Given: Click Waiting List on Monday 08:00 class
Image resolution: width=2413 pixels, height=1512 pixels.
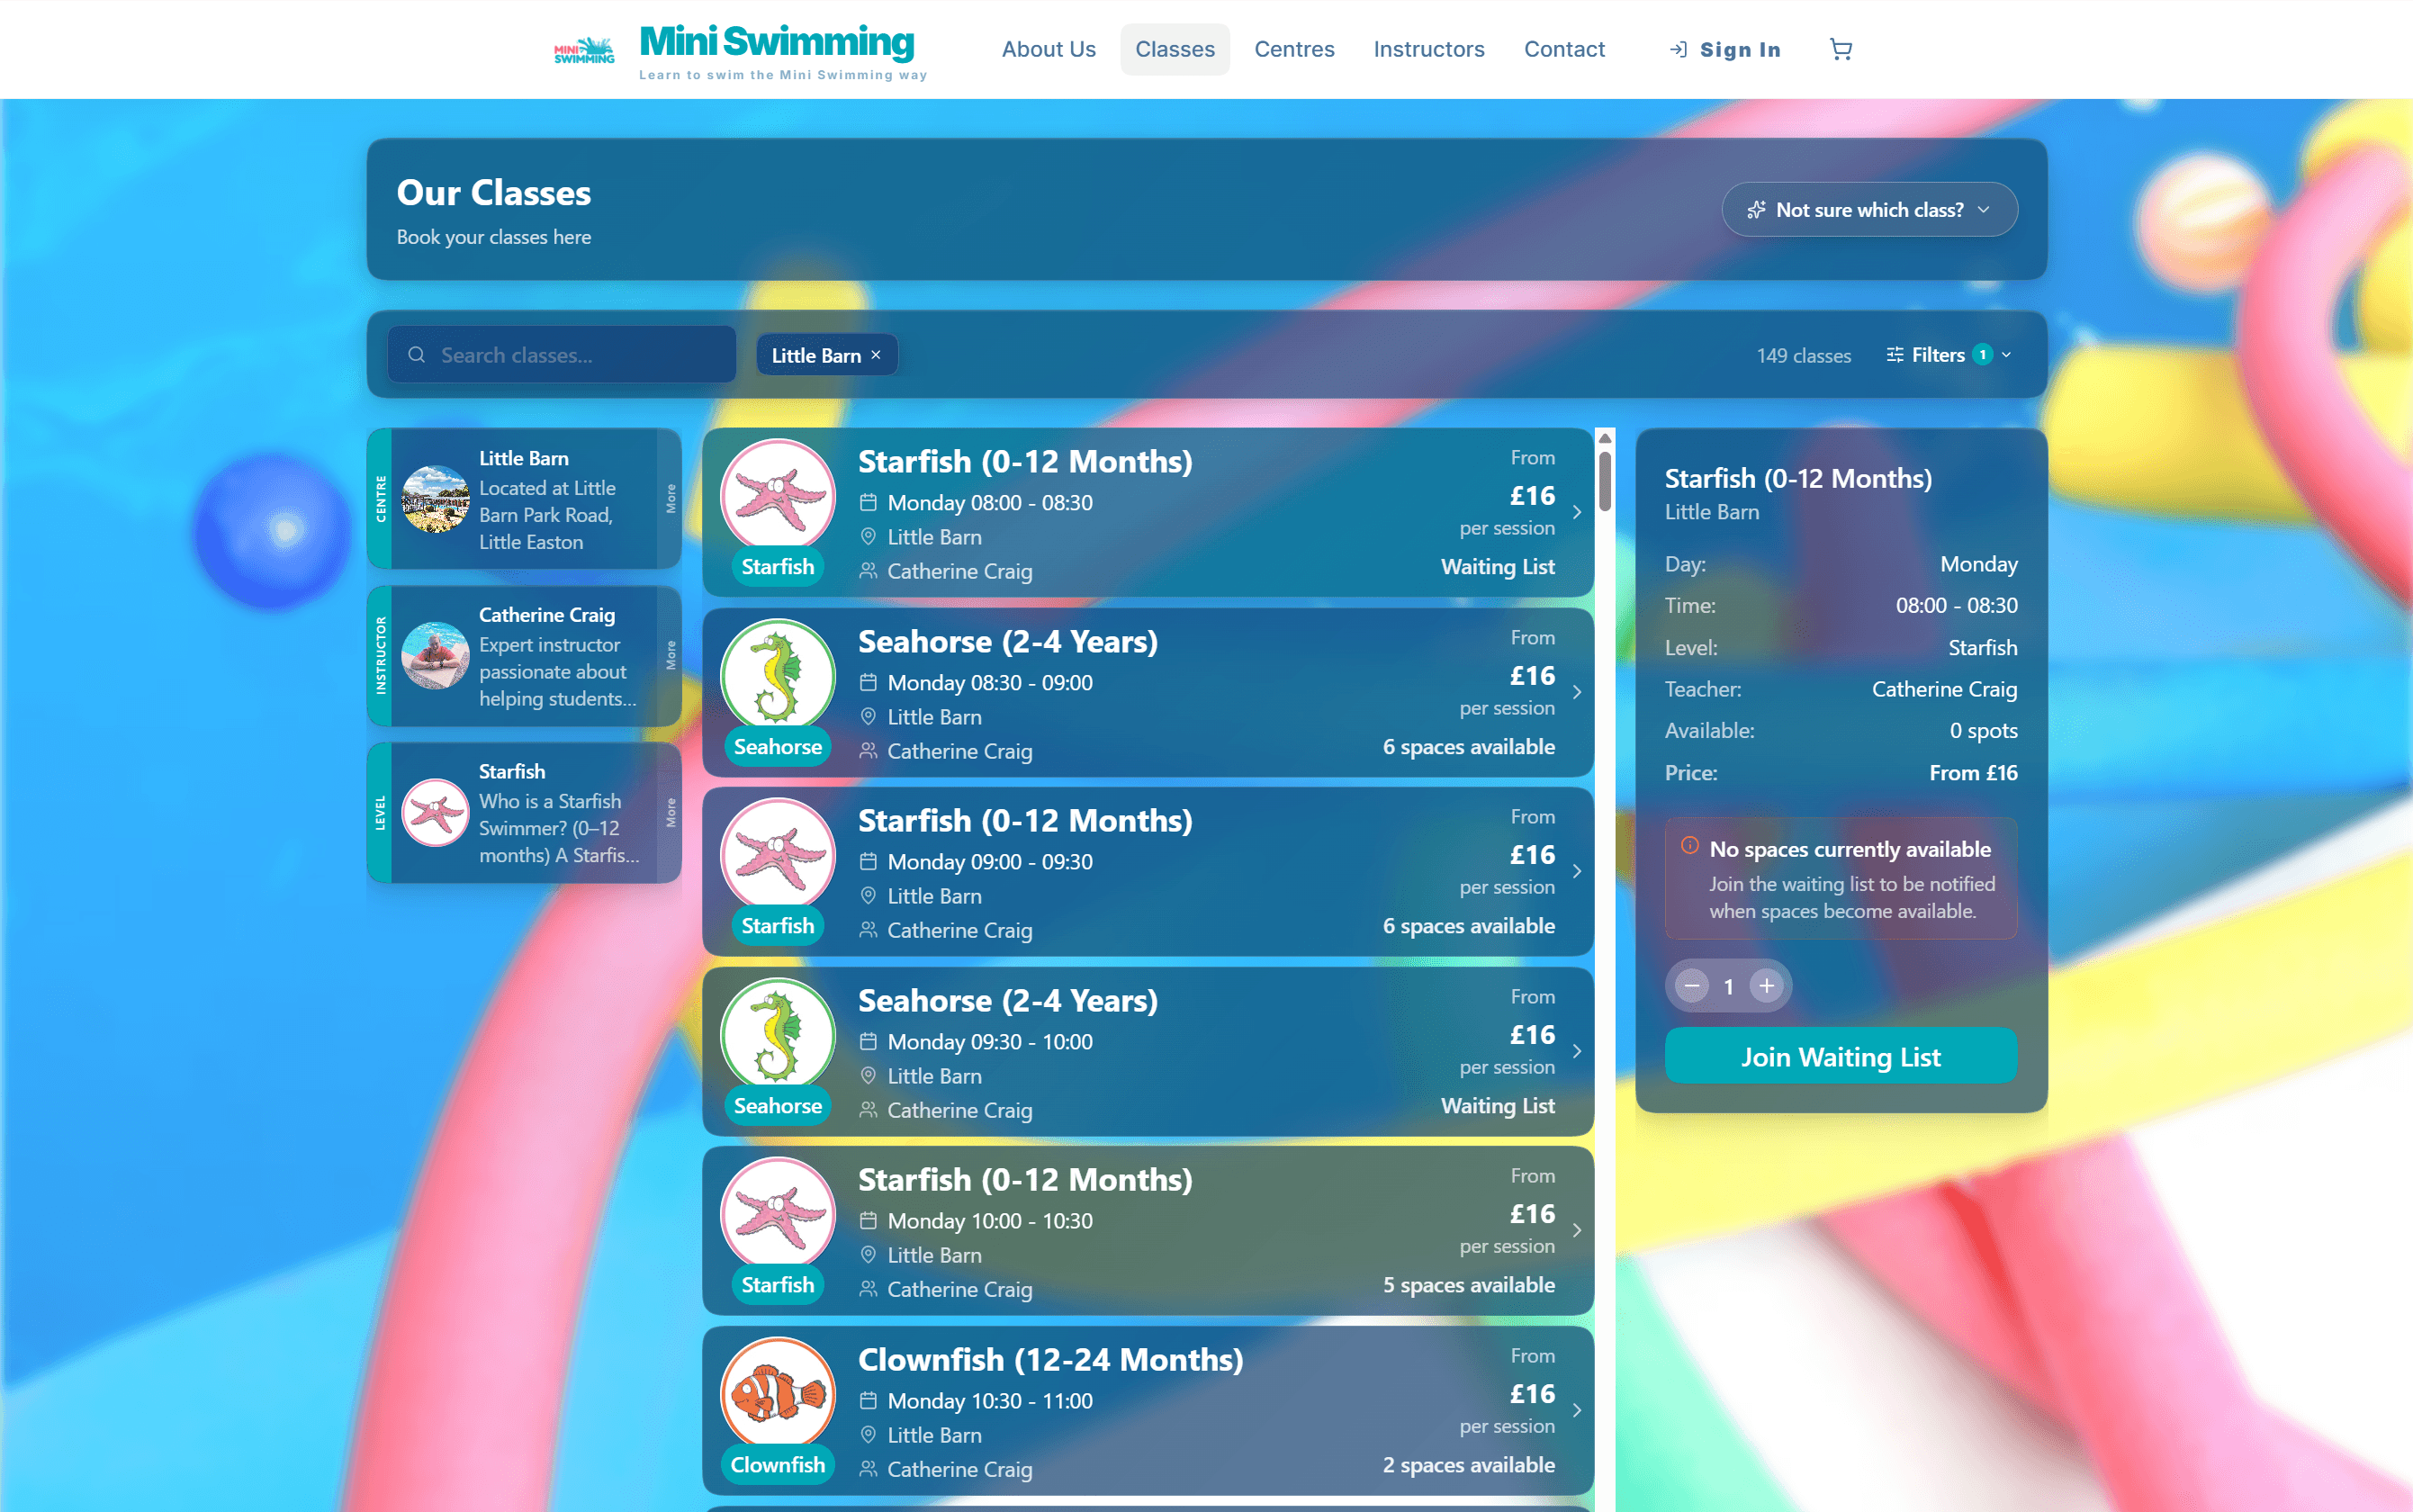Looking at the screenshot, I should (x=1497, y=567).
